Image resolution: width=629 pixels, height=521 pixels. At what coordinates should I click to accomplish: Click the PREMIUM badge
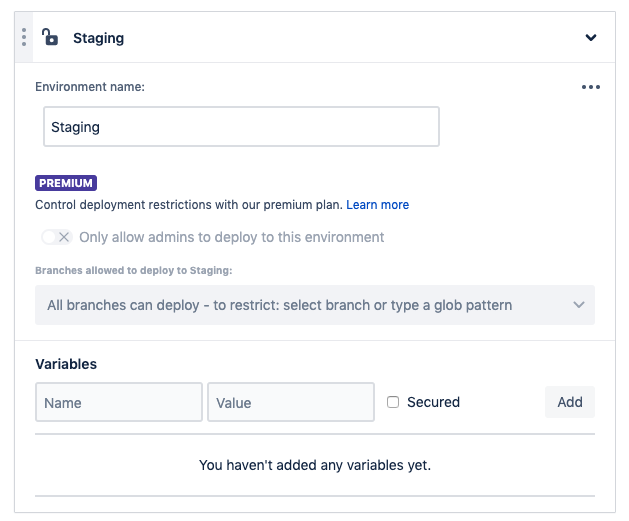click(66, 183)
